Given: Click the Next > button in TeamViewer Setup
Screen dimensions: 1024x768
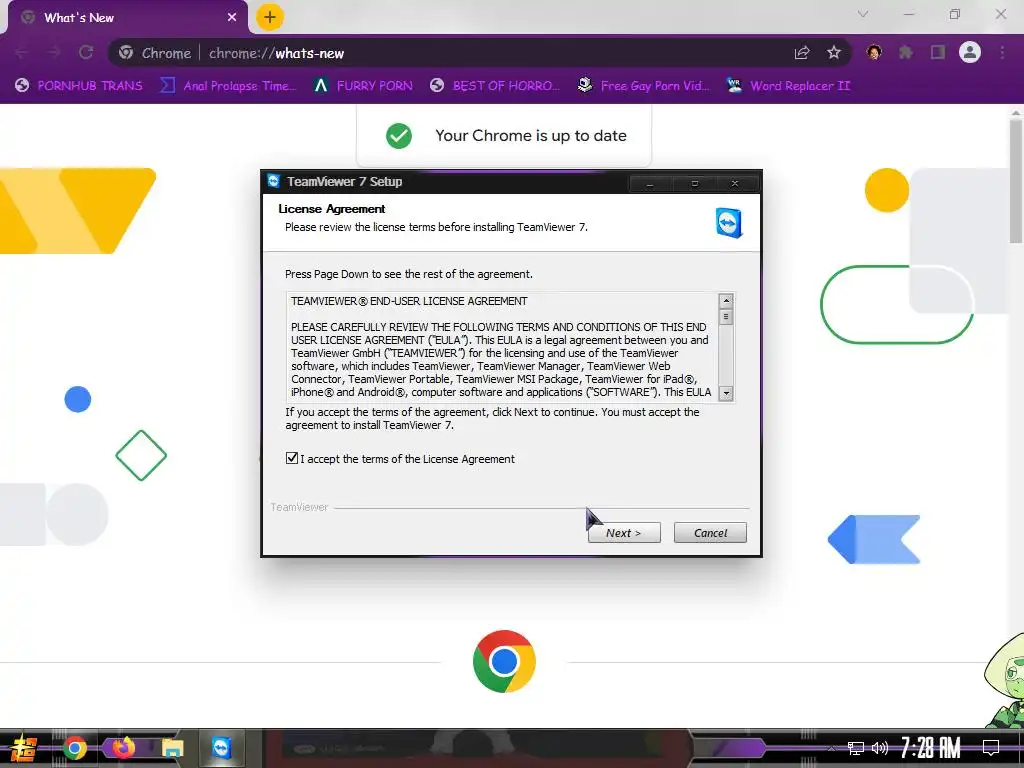Looking at the screenshot, I should (x=624, y=533).
